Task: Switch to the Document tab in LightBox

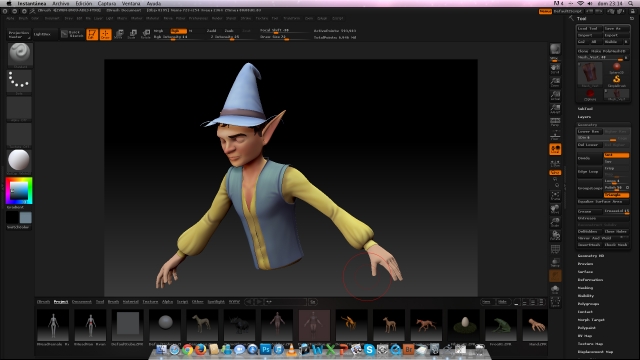Action: 82,302
